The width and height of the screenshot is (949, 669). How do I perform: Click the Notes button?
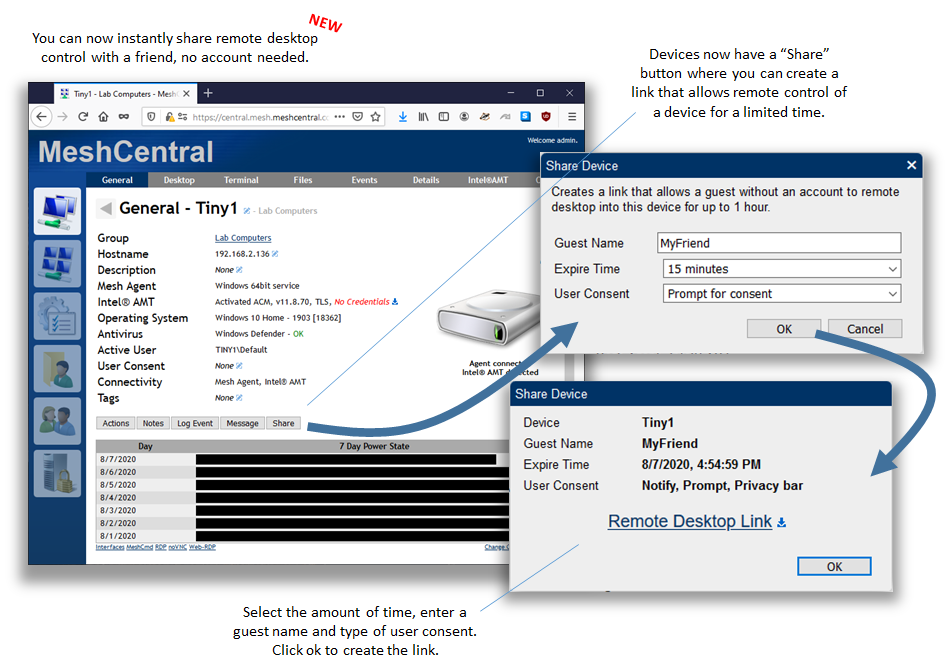153,423
